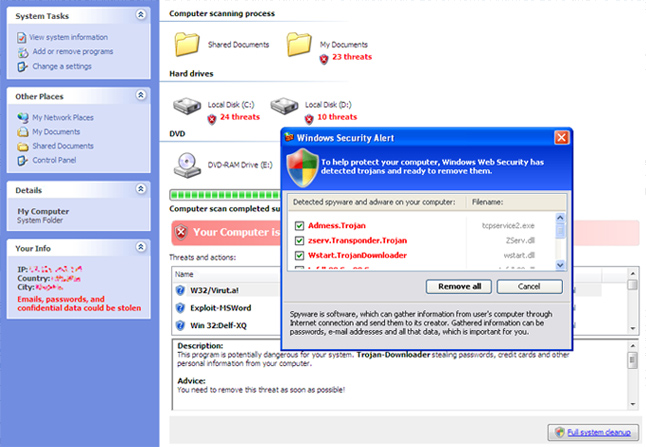Screen dimensions: 646x447
Task: Click the My Documents sidebar icon
Action: point(23,132)
